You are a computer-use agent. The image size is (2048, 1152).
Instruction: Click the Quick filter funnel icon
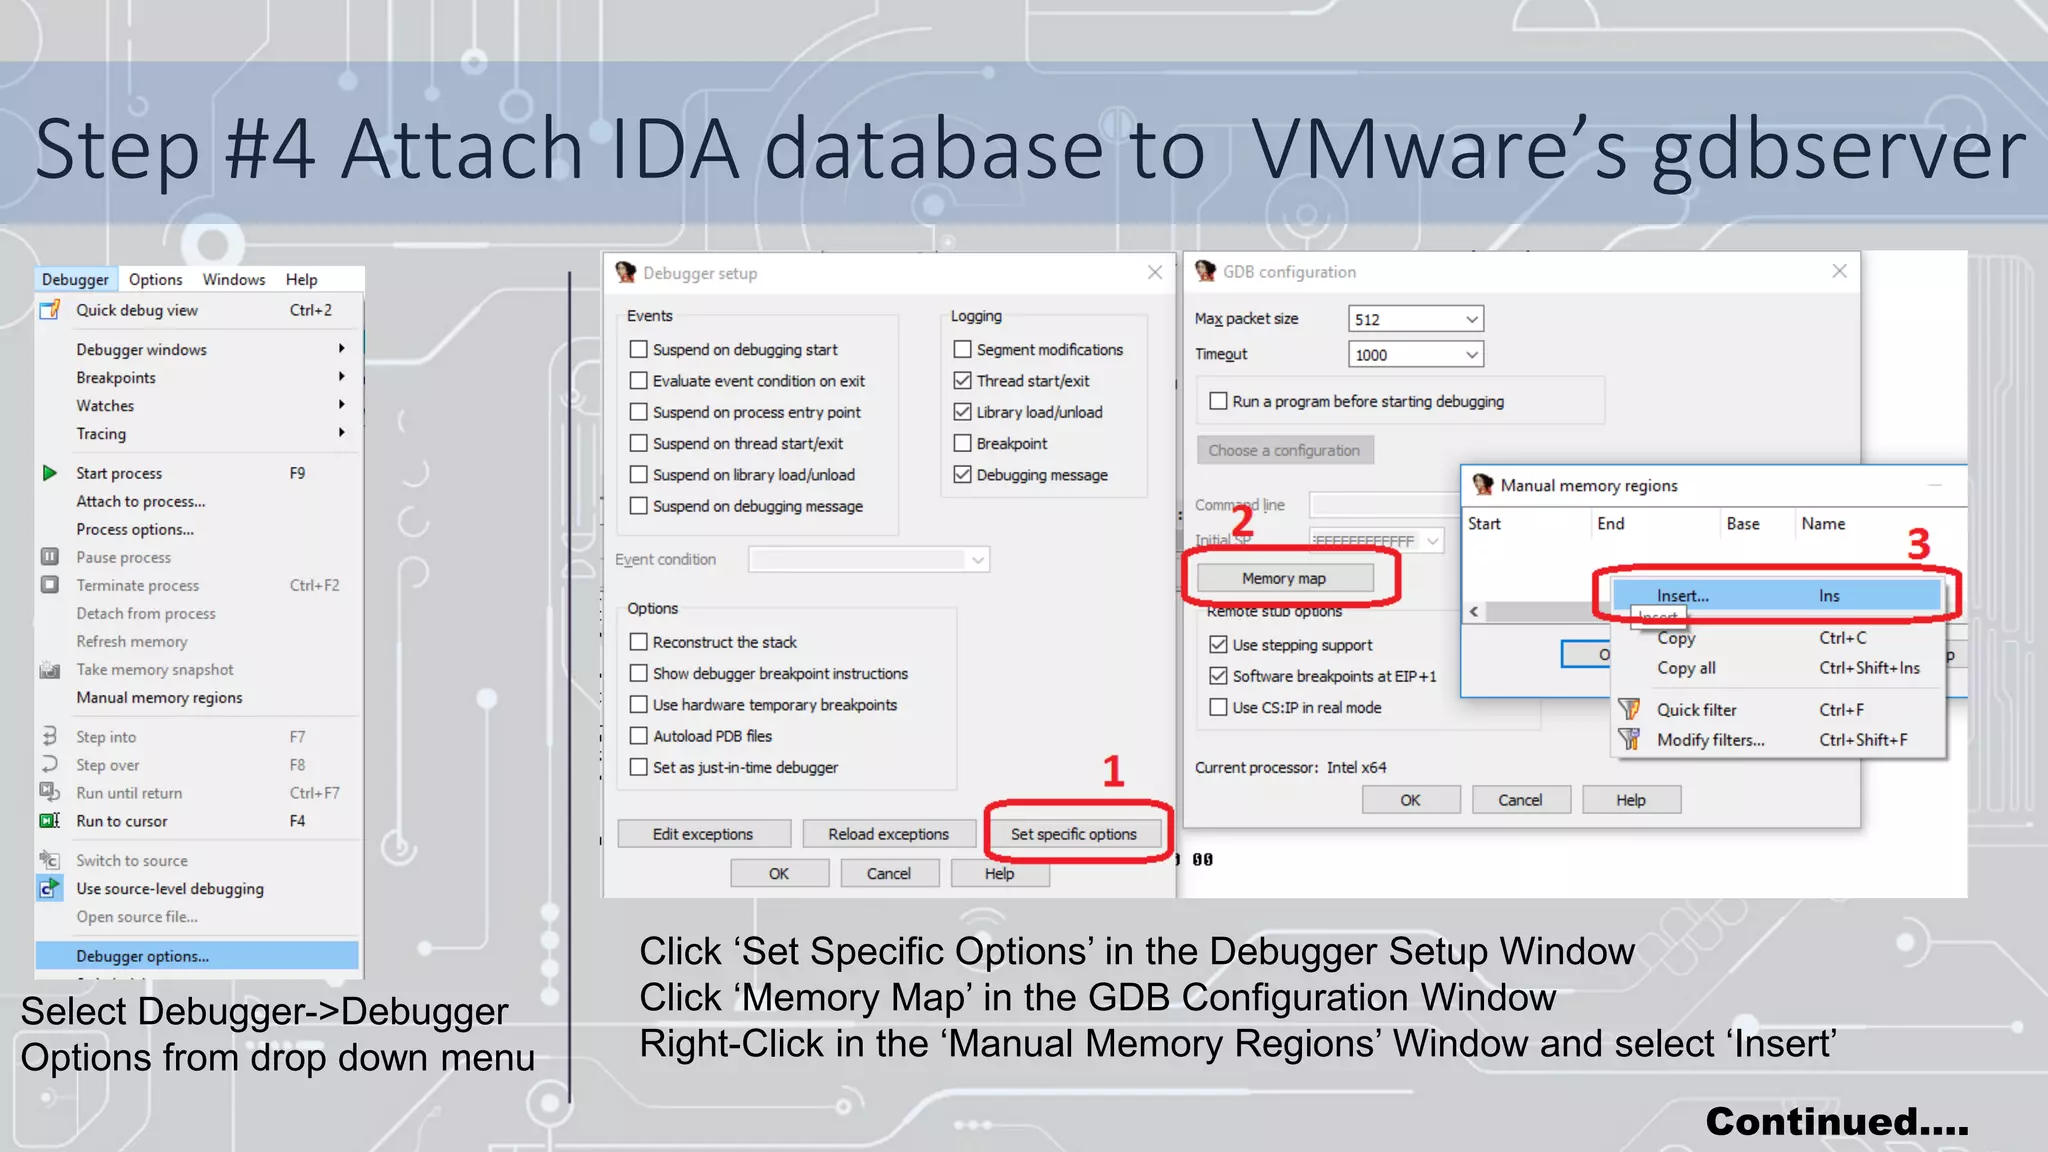[1629, 709]
